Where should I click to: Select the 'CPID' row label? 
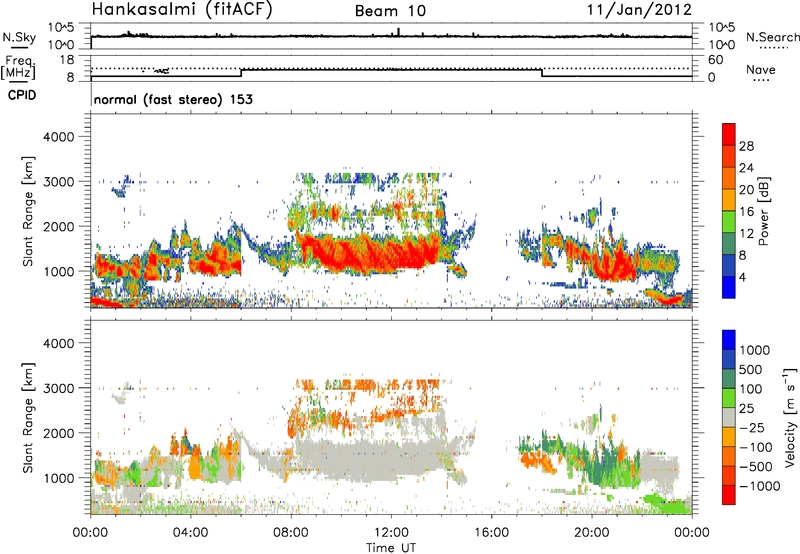click(x=22, y=95)
